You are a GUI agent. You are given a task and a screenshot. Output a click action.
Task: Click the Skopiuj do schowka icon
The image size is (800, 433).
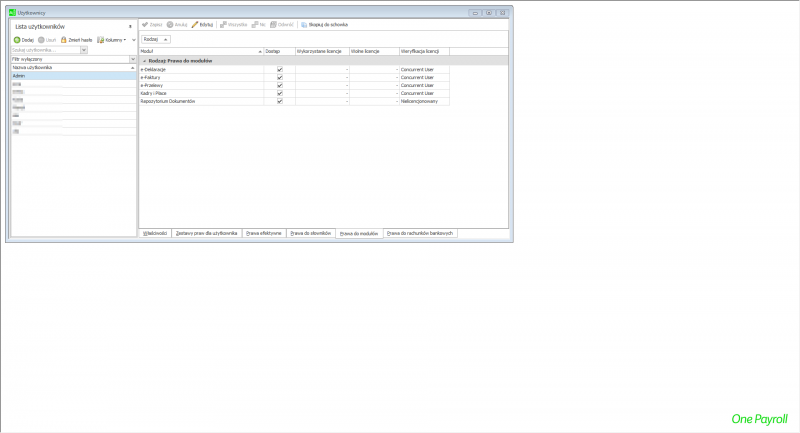point(304,24)
